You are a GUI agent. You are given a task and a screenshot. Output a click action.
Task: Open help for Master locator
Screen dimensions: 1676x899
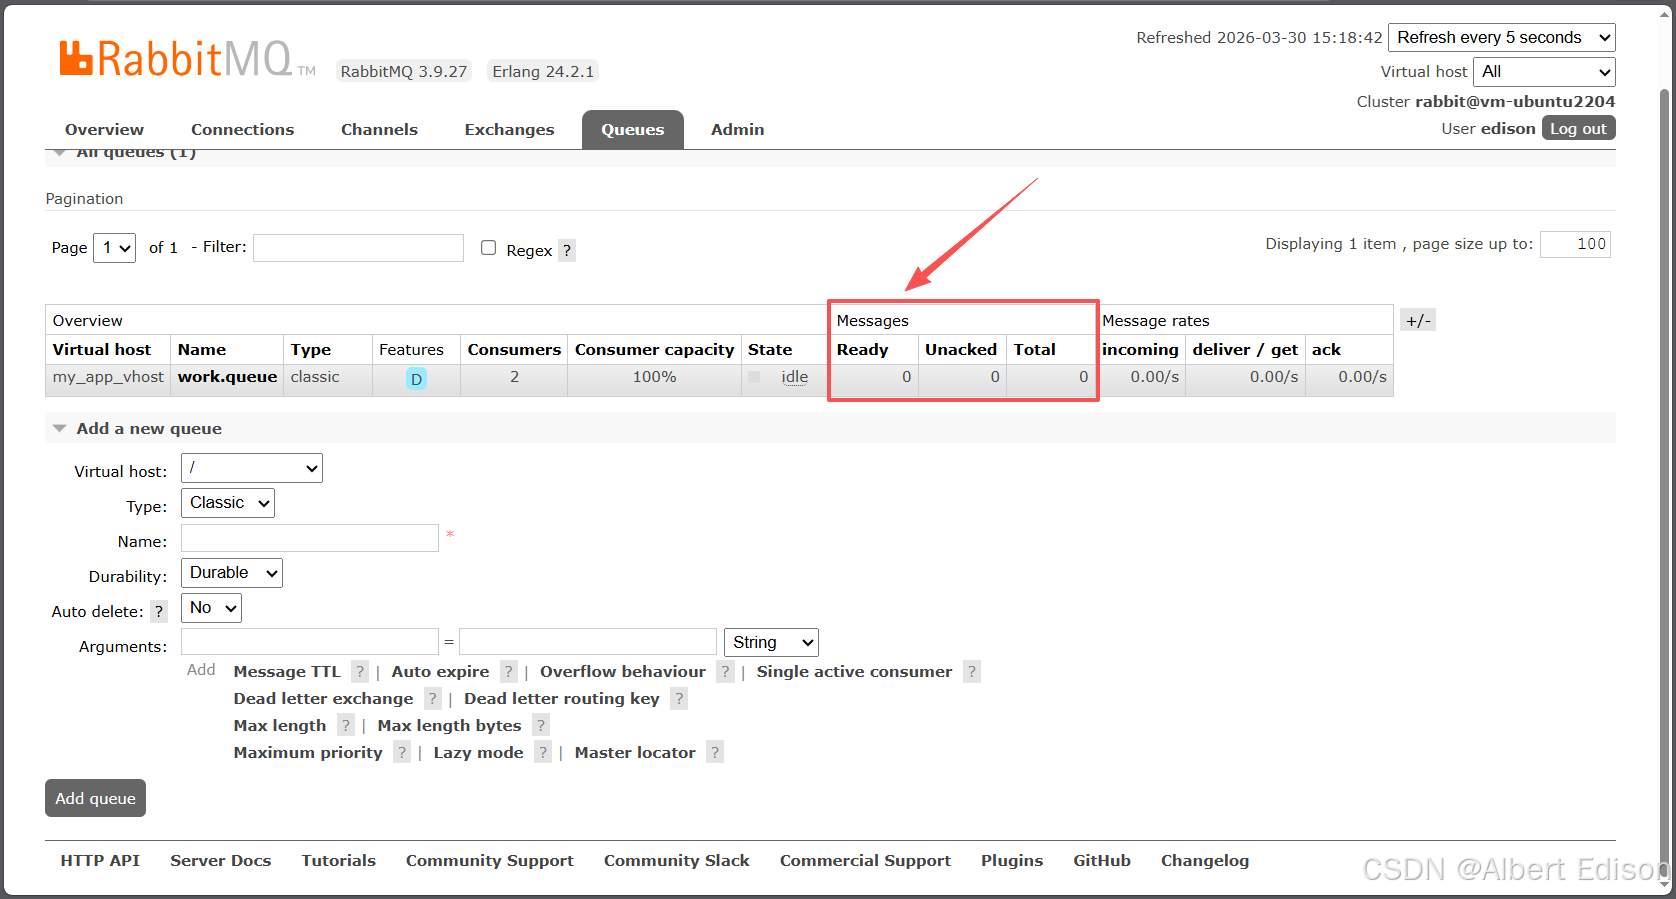[714, 753]
